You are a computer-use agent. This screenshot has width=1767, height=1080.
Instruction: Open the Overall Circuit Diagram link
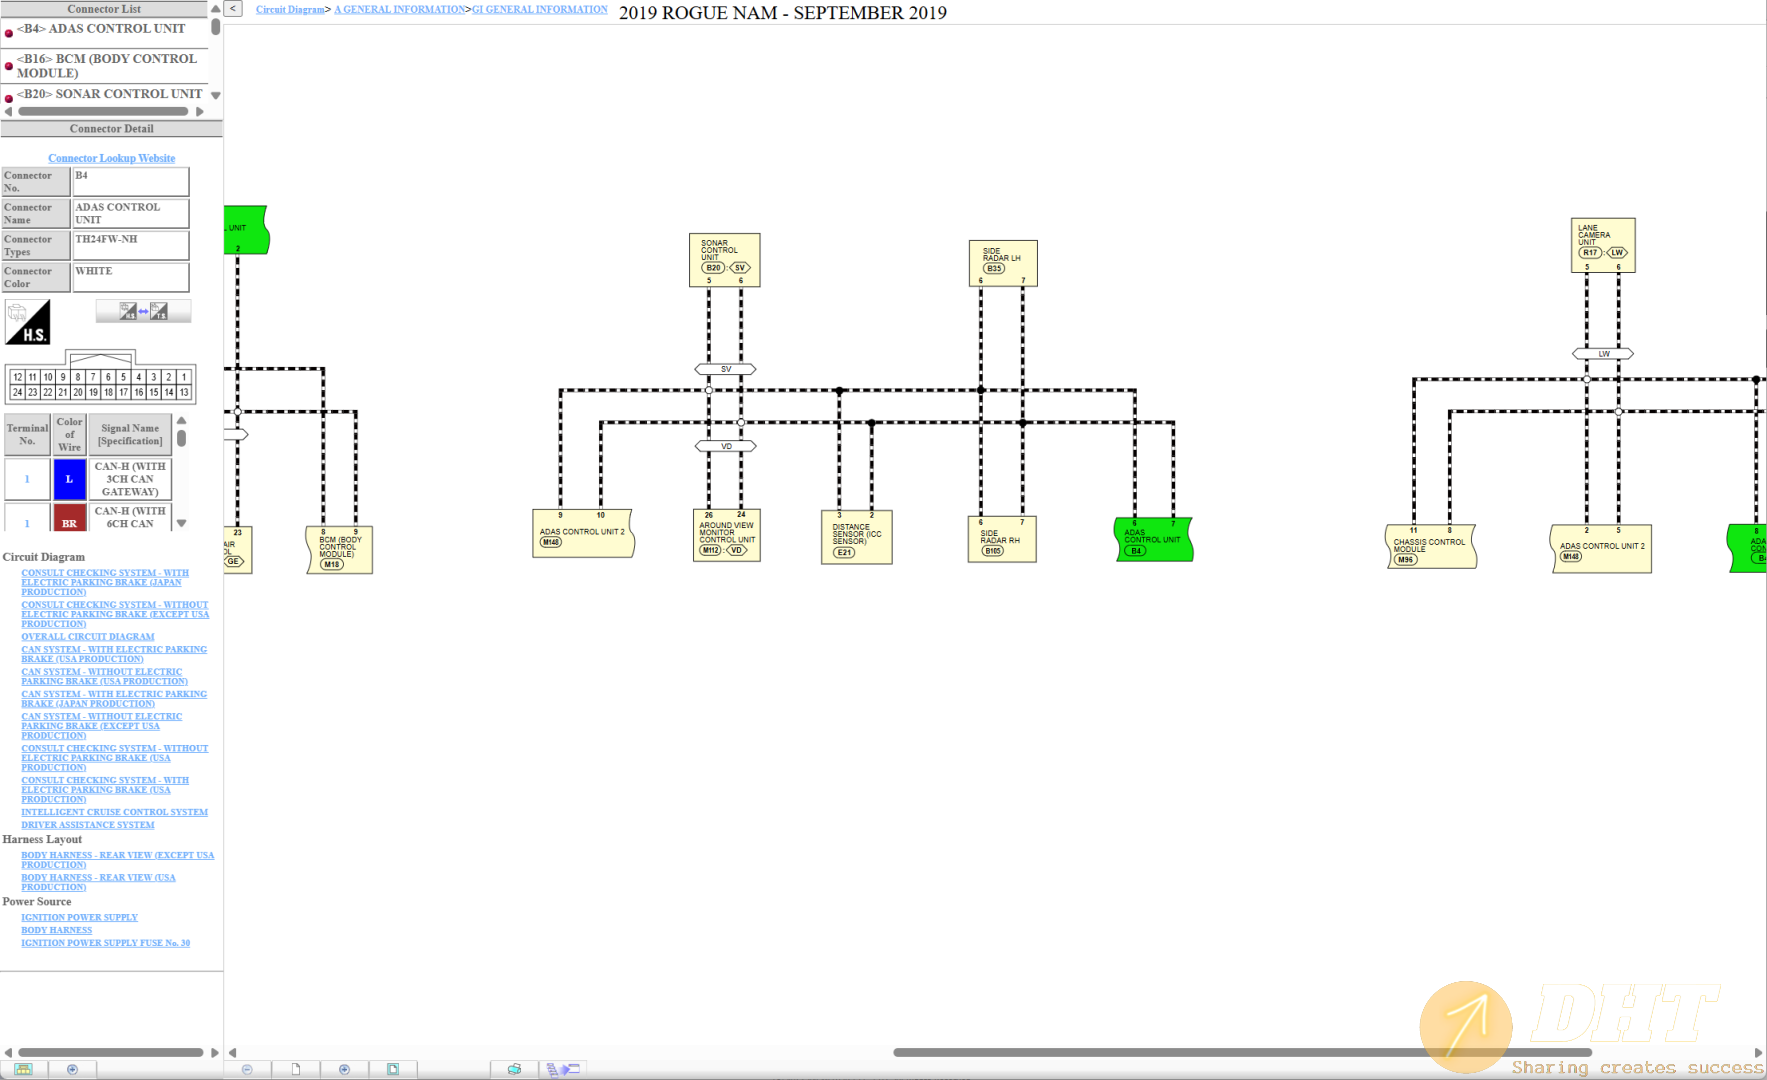click(x=88, y=637)
